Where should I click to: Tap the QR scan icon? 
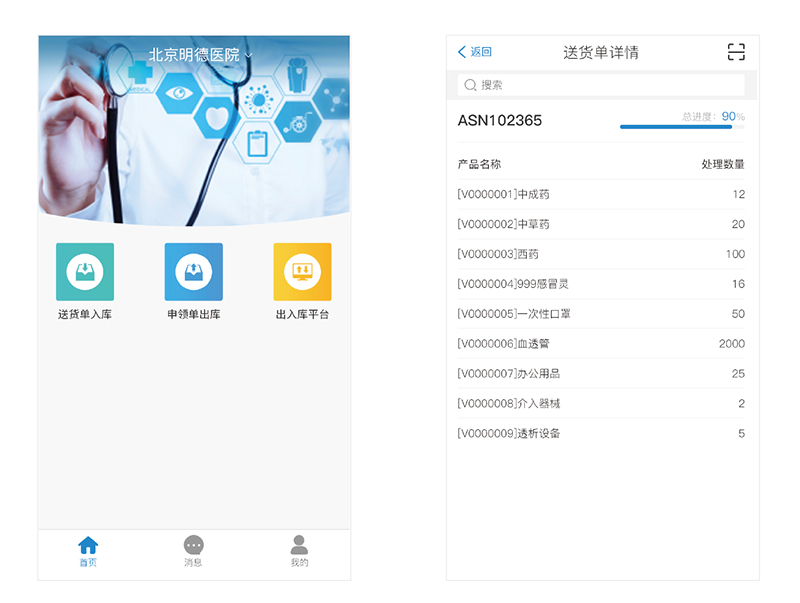pyautogui.click(x=736, y=52)
